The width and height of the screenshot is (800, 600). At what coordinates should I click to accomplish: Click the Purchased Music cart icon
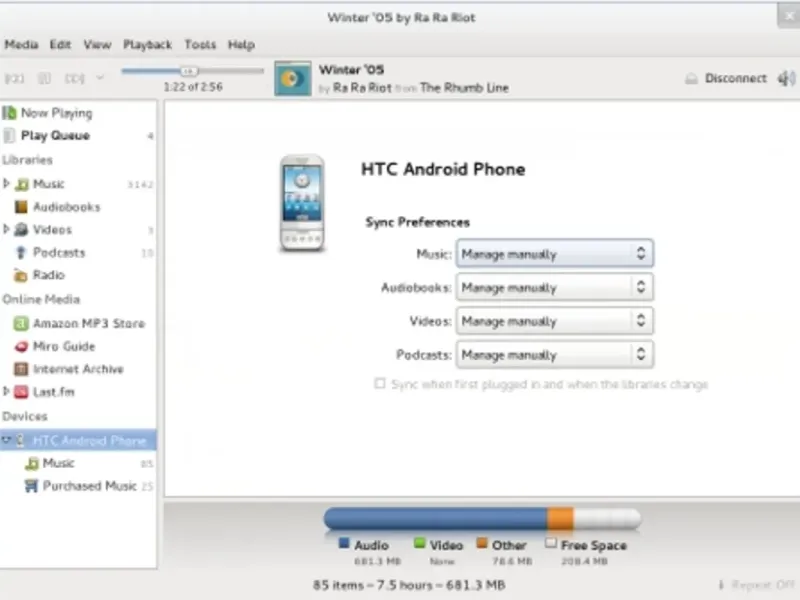tap(31, 486)
